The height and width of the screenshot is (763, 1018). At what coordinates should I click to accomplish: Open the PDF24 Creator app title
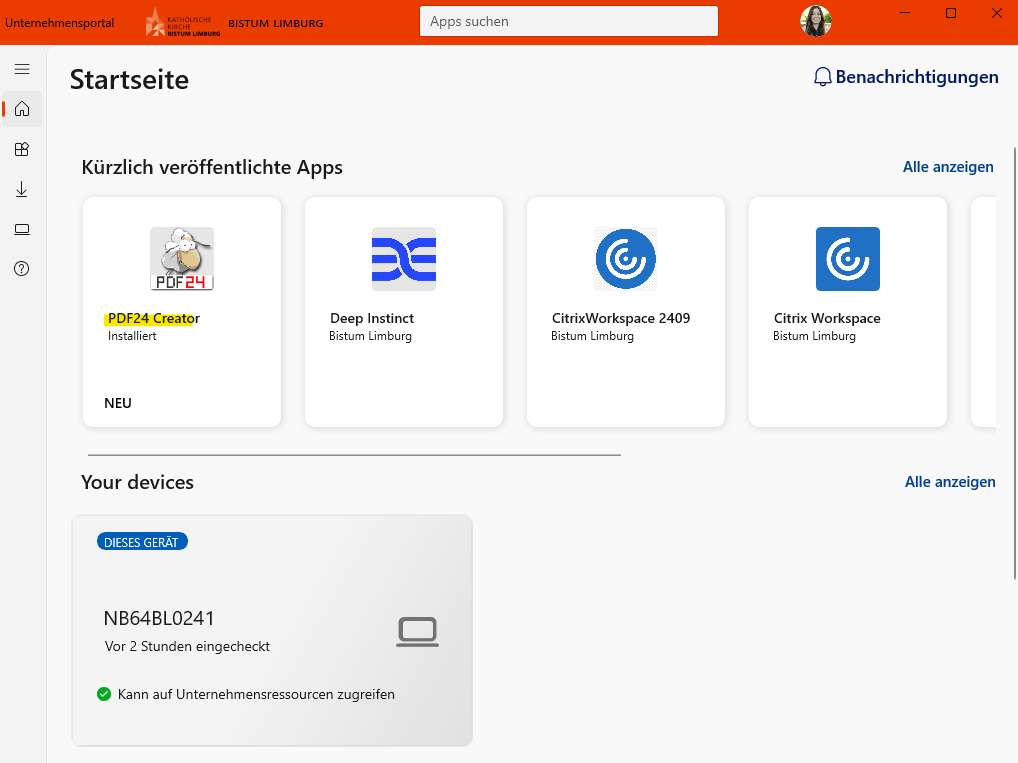pos(154,318)
